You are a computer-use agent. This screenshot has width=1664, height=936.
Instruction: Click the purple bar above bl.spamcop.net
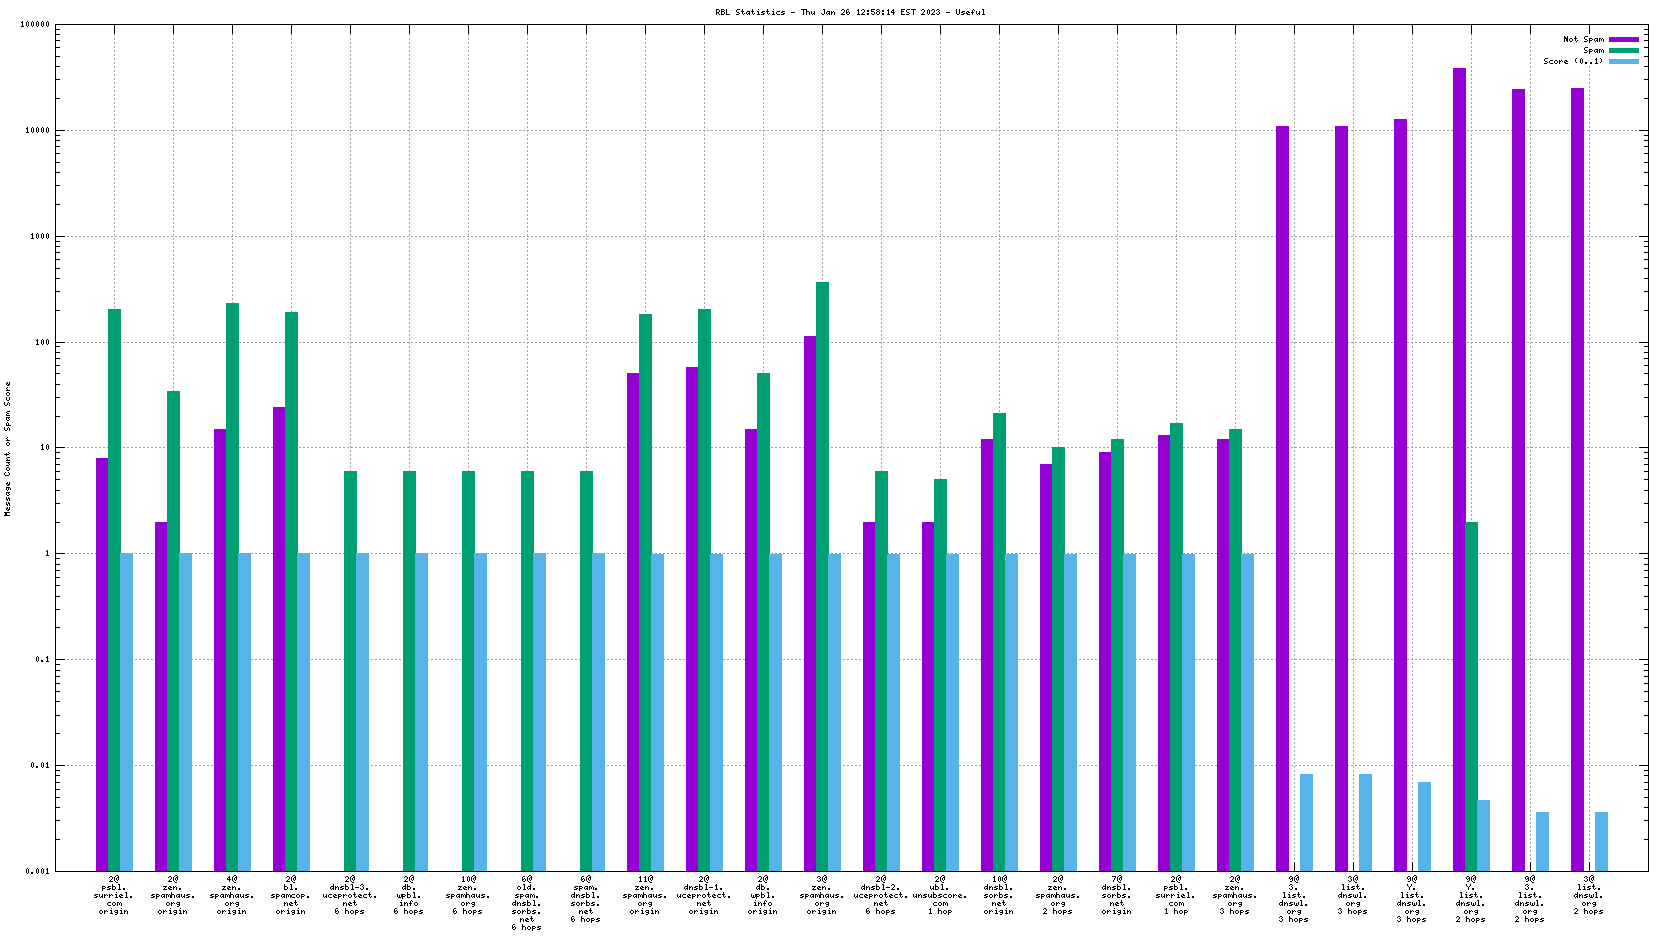point(279,638)
